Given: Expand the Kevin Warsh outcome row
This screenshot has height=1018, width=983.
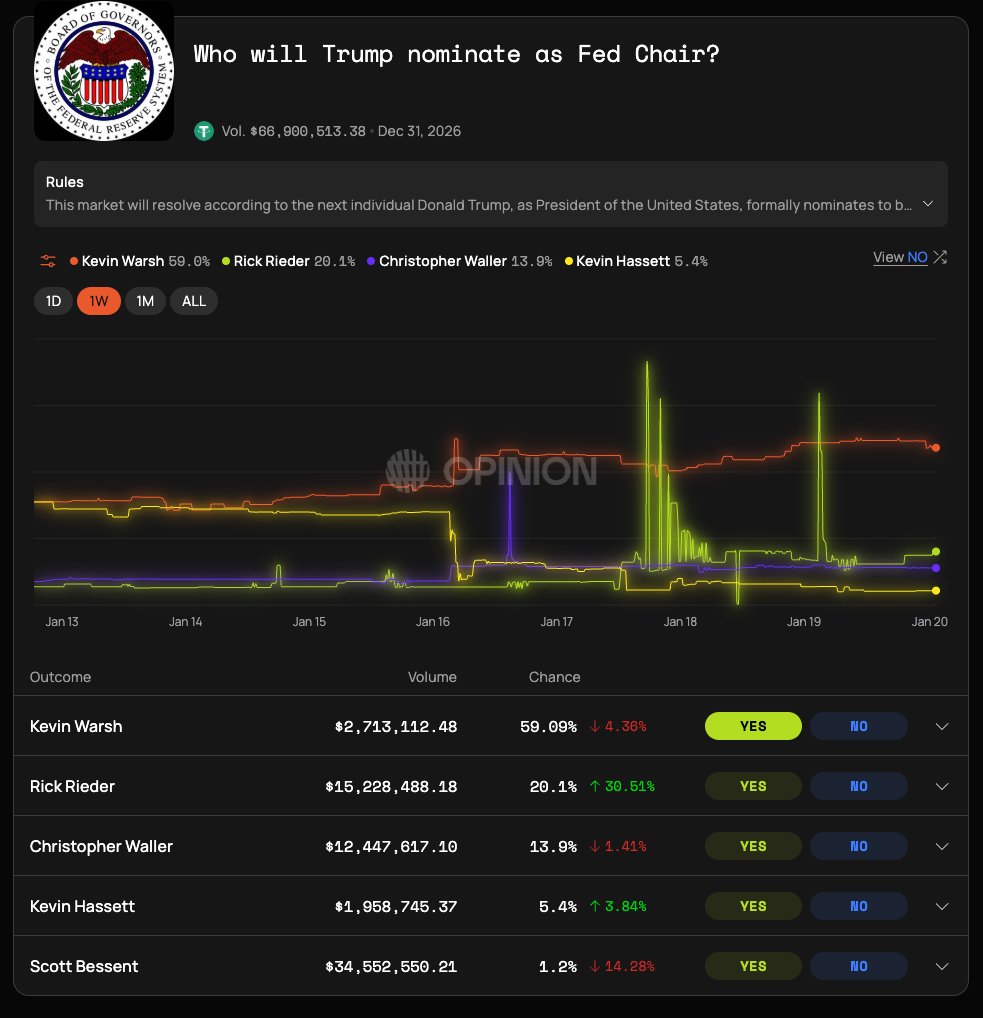Looking at the screenshot, I should tap(941, 726).
